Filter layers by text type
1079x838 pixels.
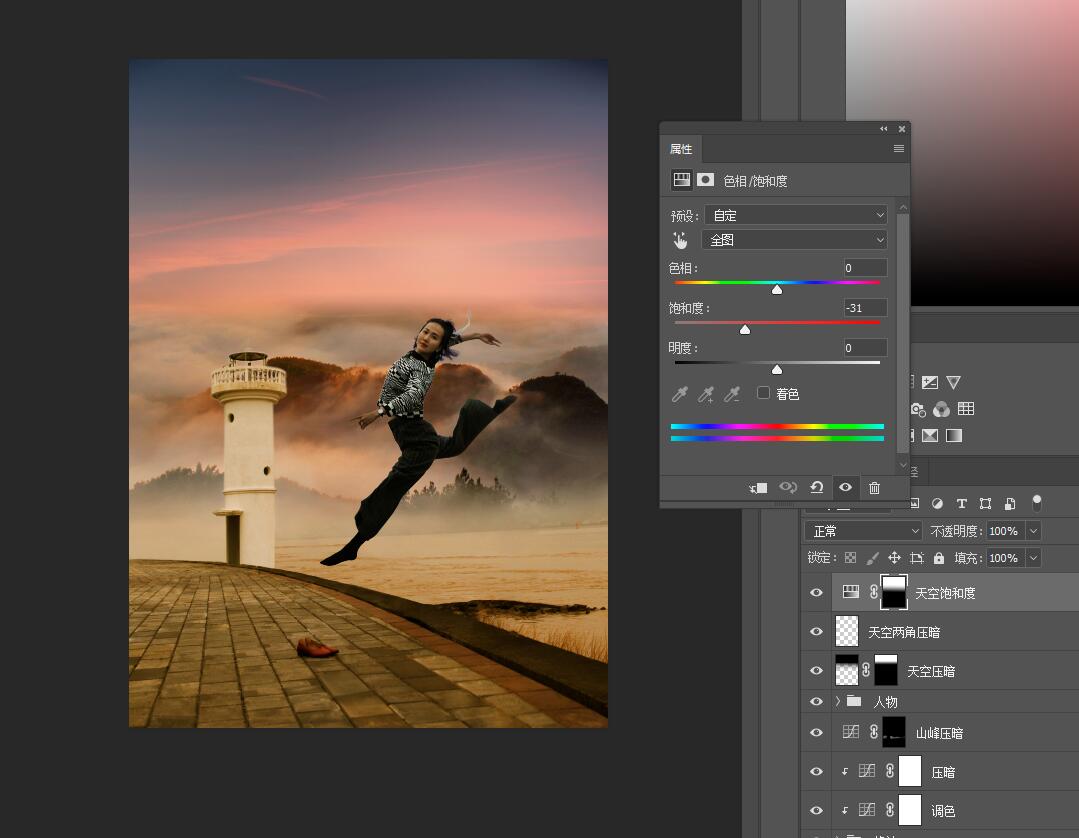coord(961,504)
